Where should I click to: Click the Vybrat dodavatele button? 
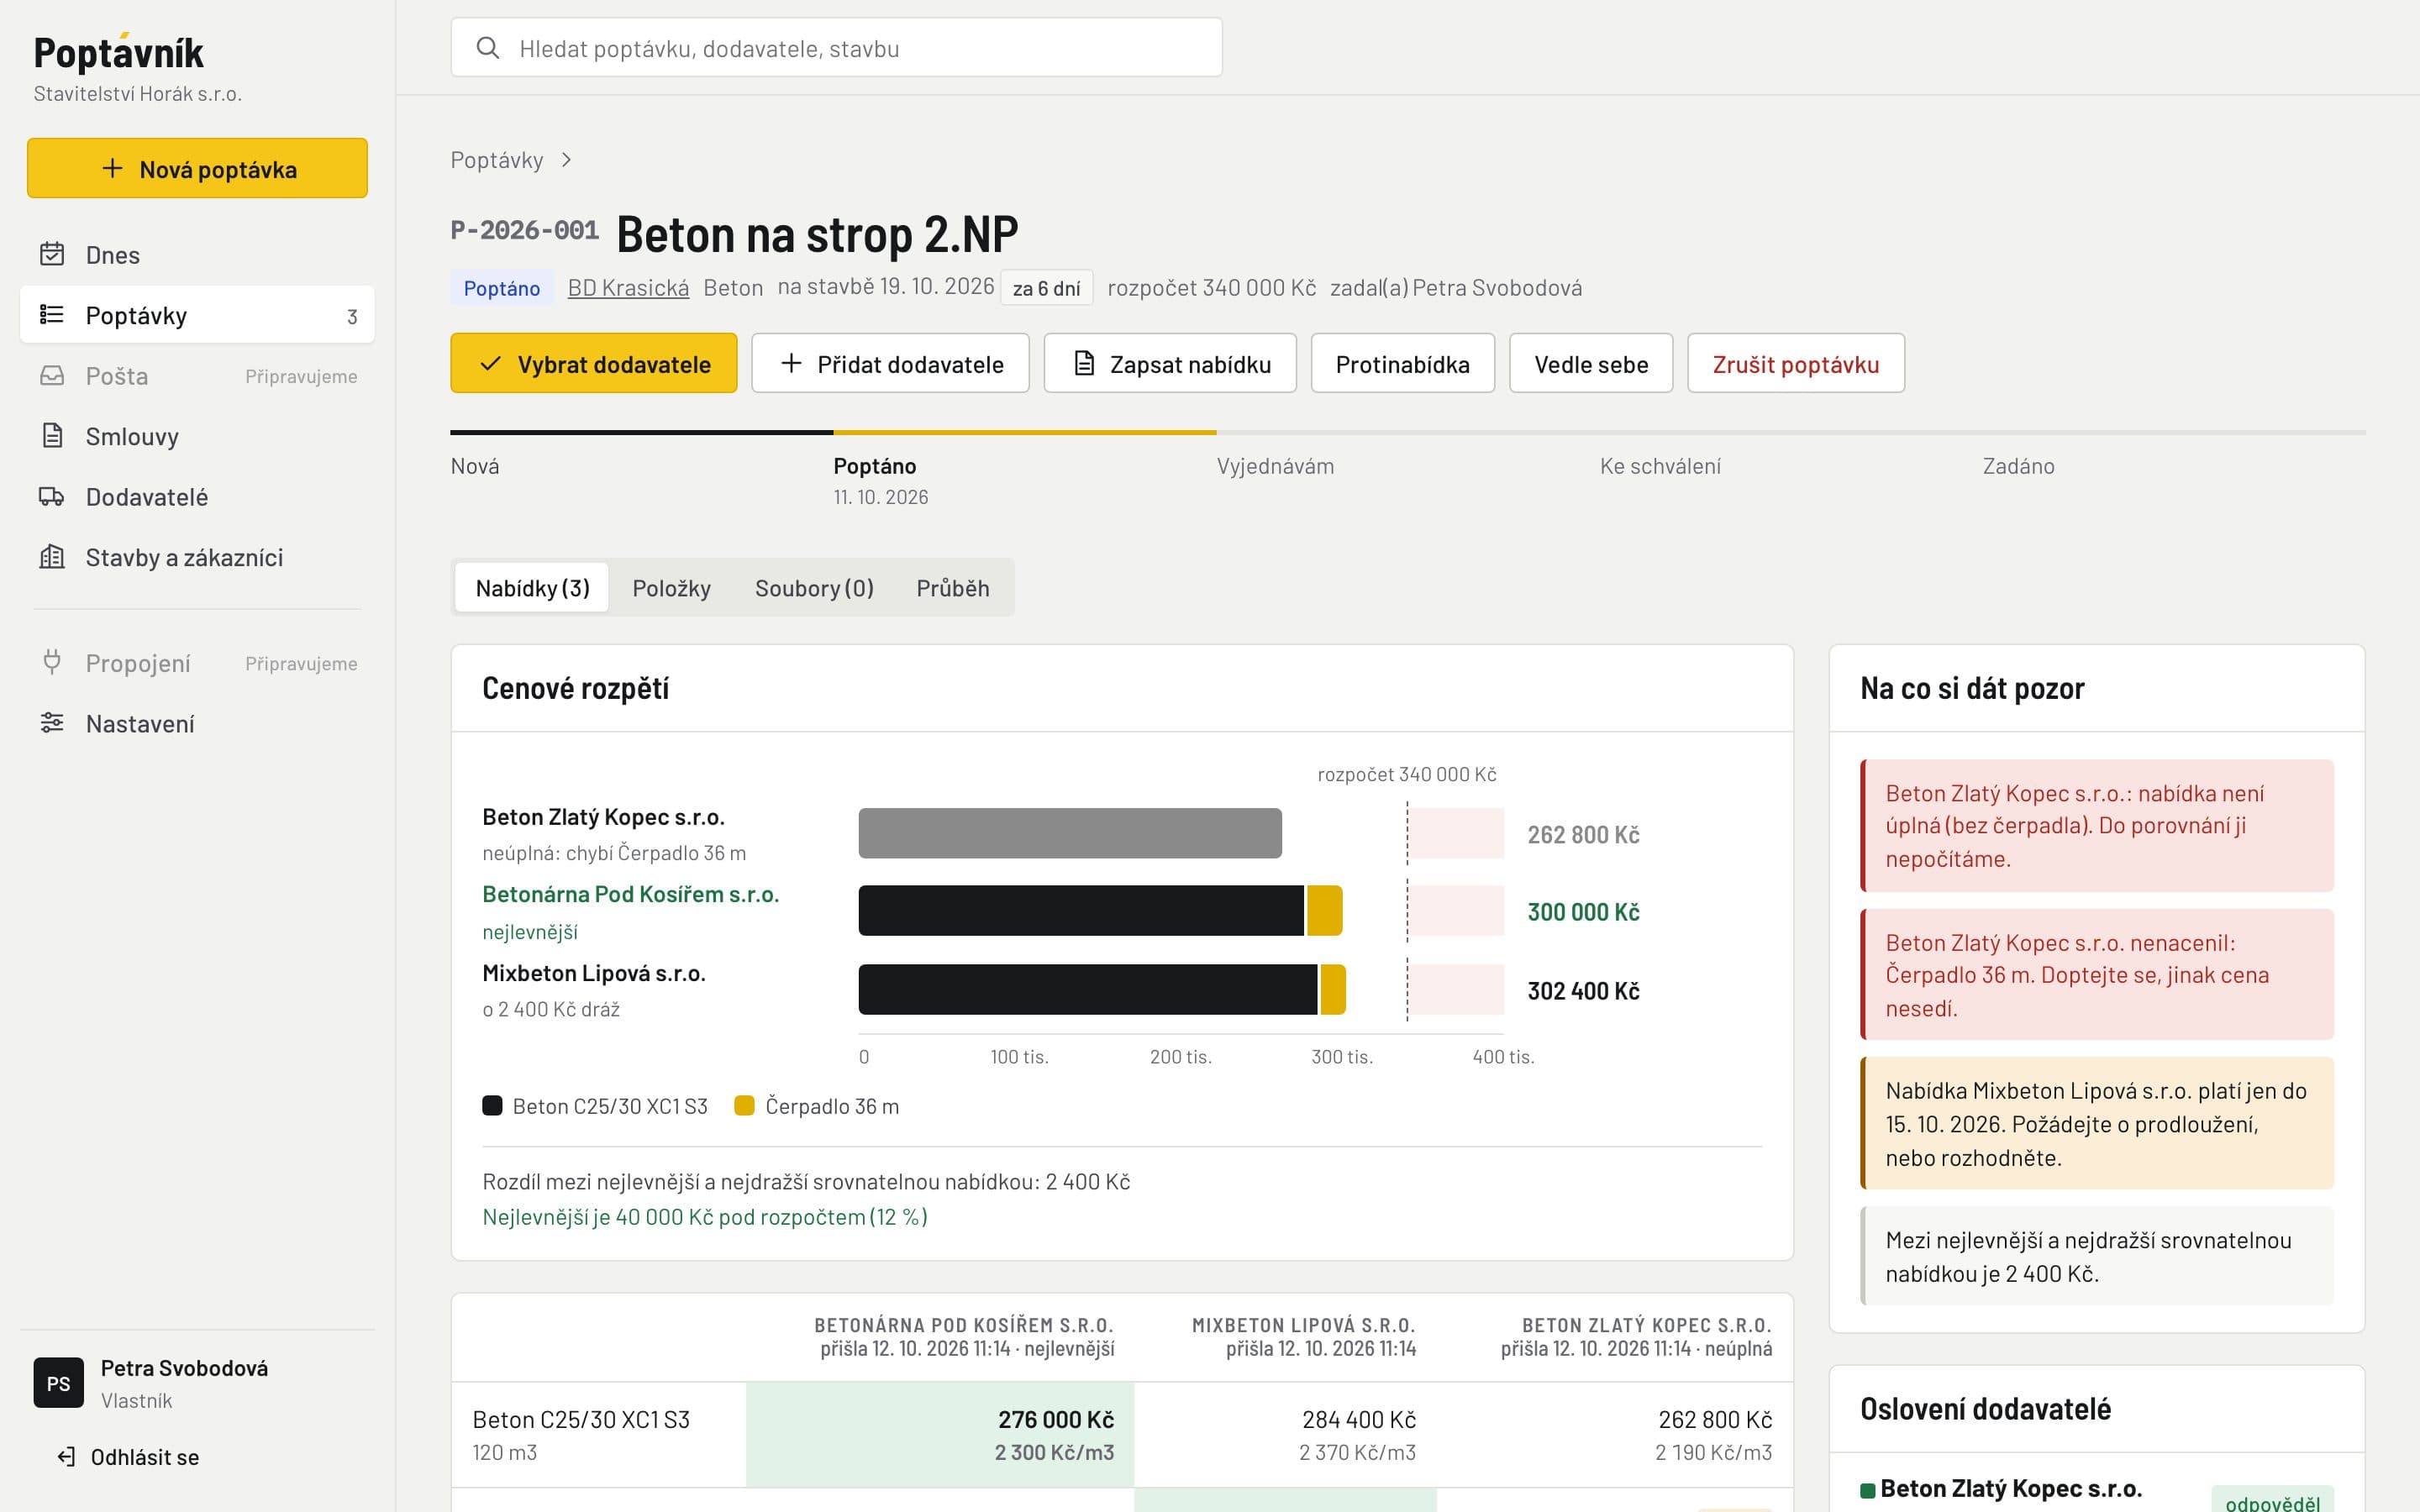coord(594,363)
